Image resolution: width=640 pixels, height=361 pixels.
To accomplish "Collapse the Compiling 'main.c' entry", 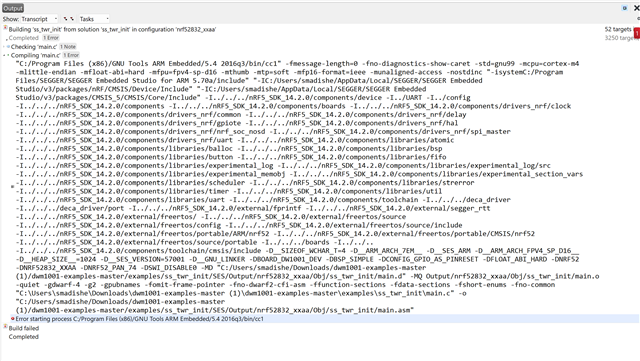I will [x=4, y=55].
